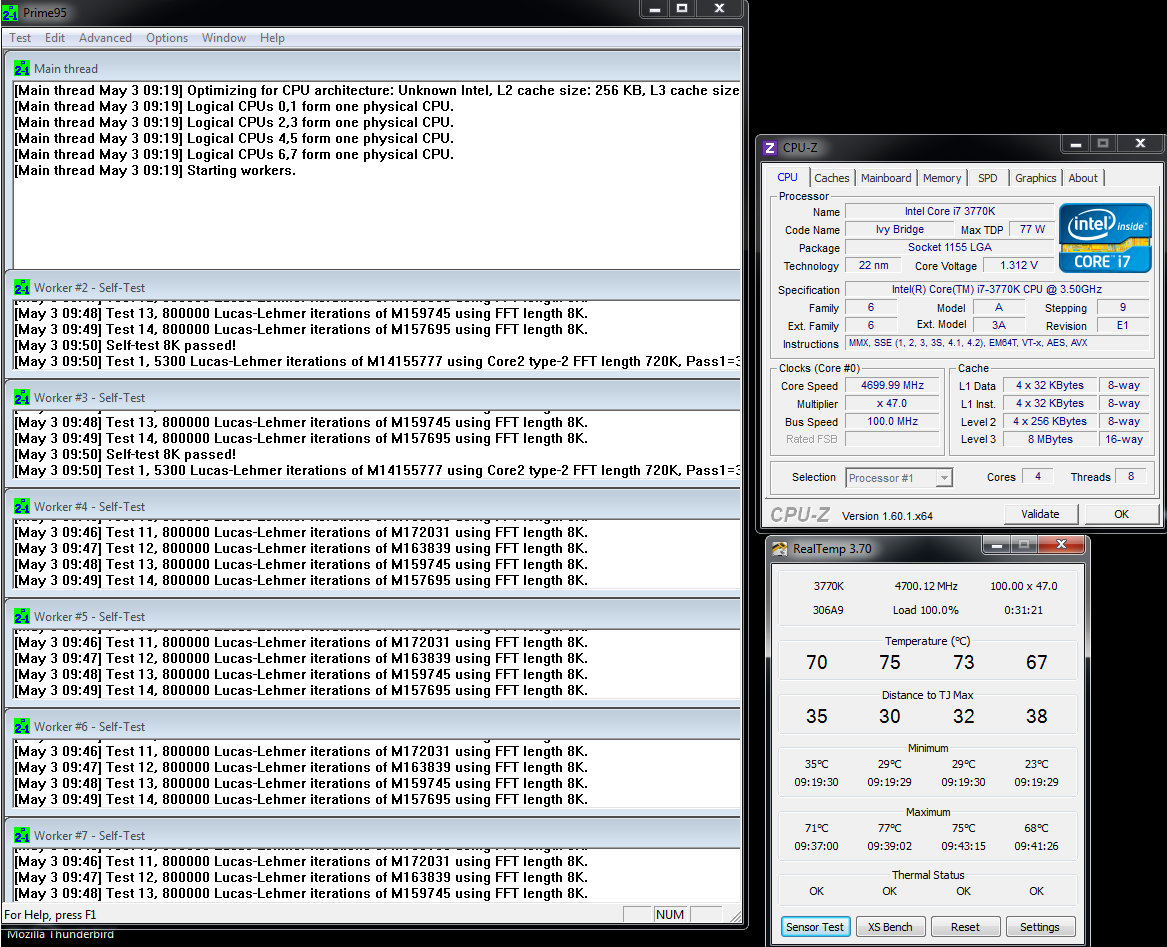The image size is (1167, 947).
Task: Click the CPU-Z title bar icon
Action: [x=770, y=147]
